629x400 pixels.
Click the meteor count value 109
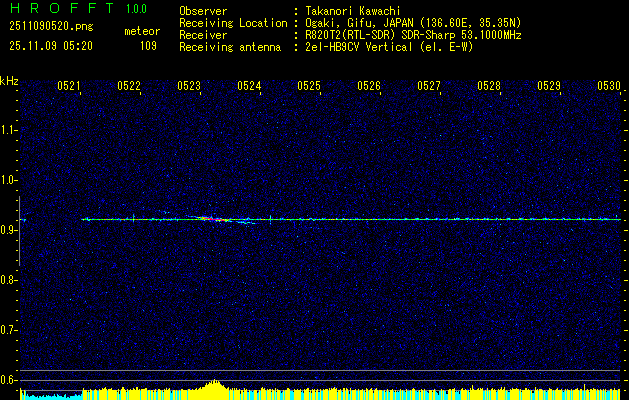148,45
